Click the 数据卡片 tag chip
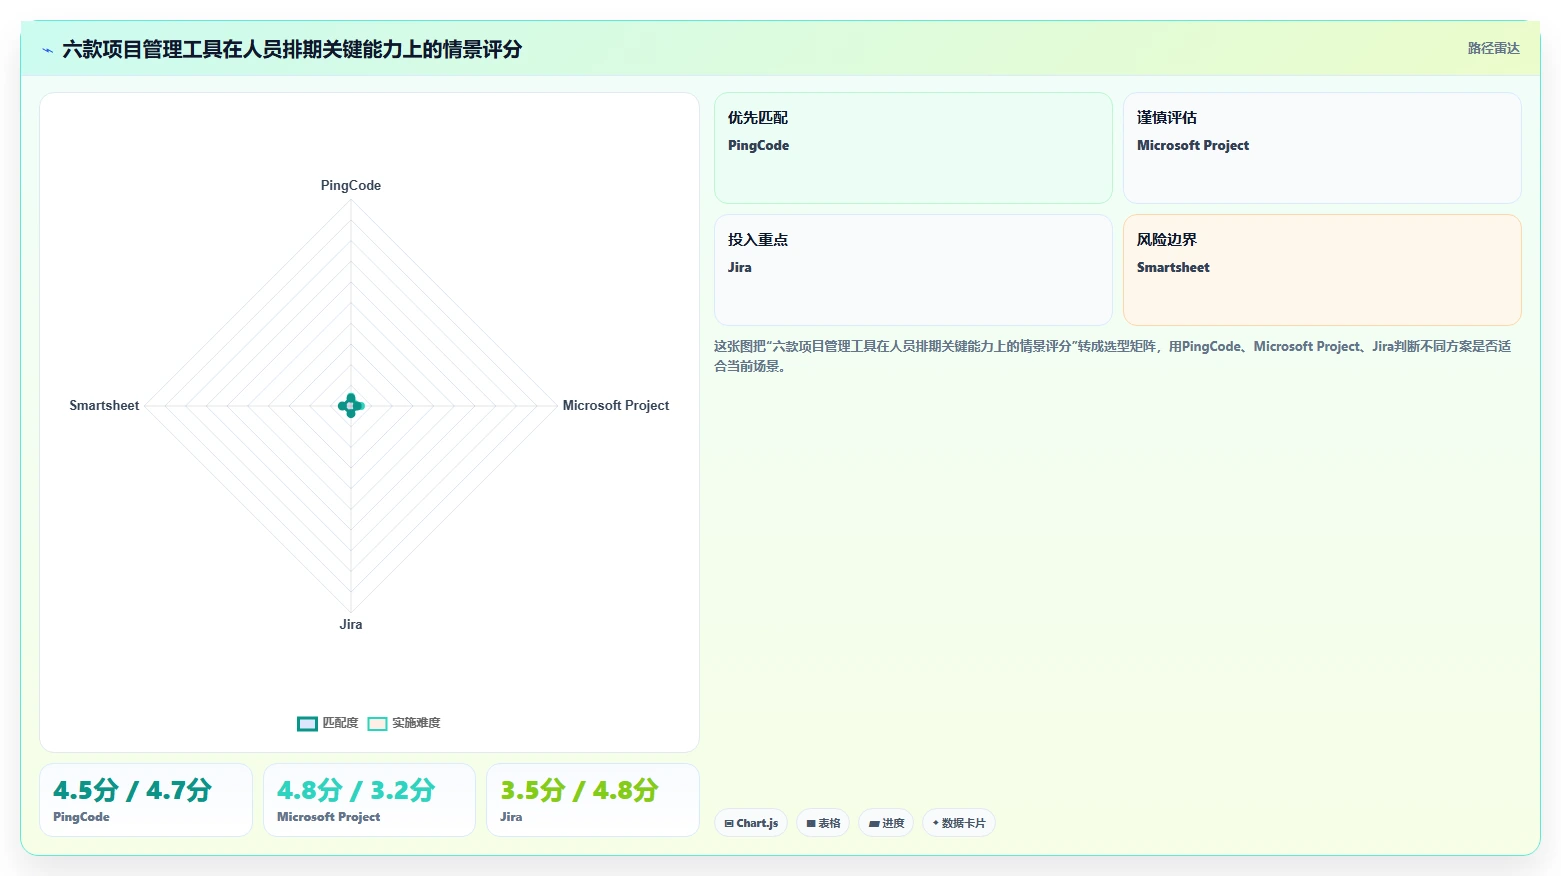Viewport: 1561px width, 876px height. click(958, 823)
